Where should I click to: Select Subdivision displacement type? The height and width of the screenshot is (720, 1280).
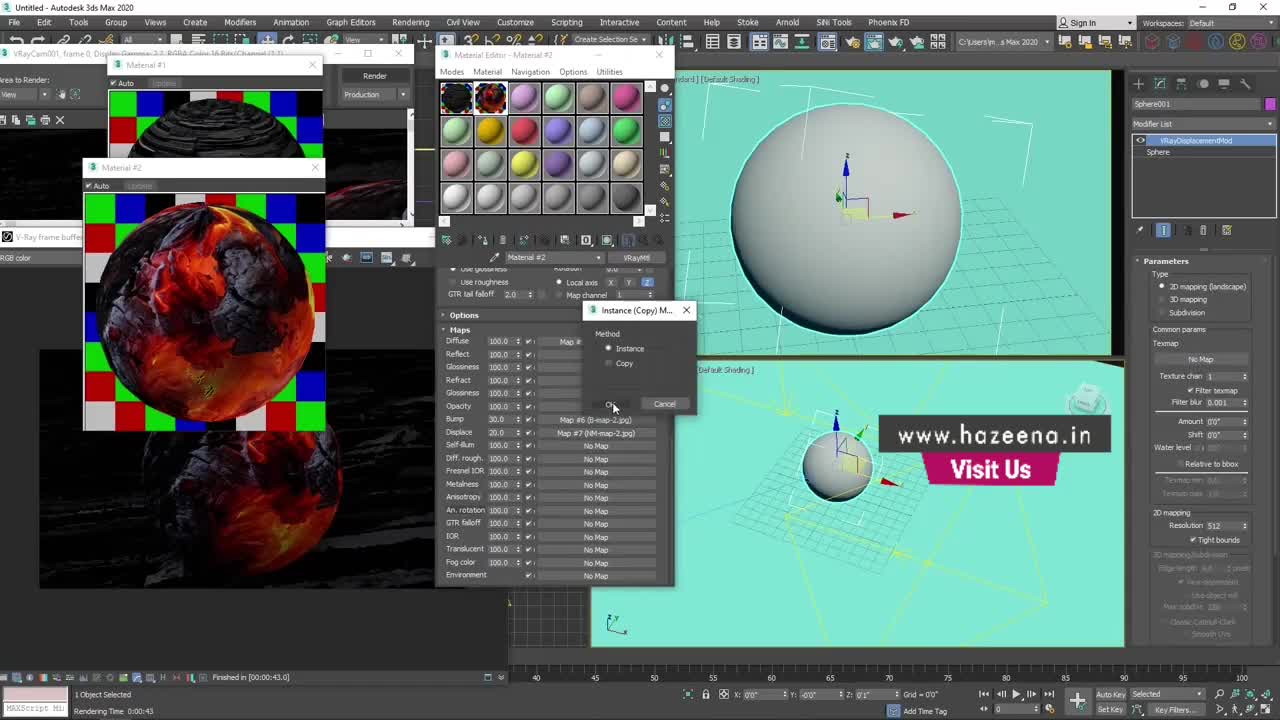1162,312
